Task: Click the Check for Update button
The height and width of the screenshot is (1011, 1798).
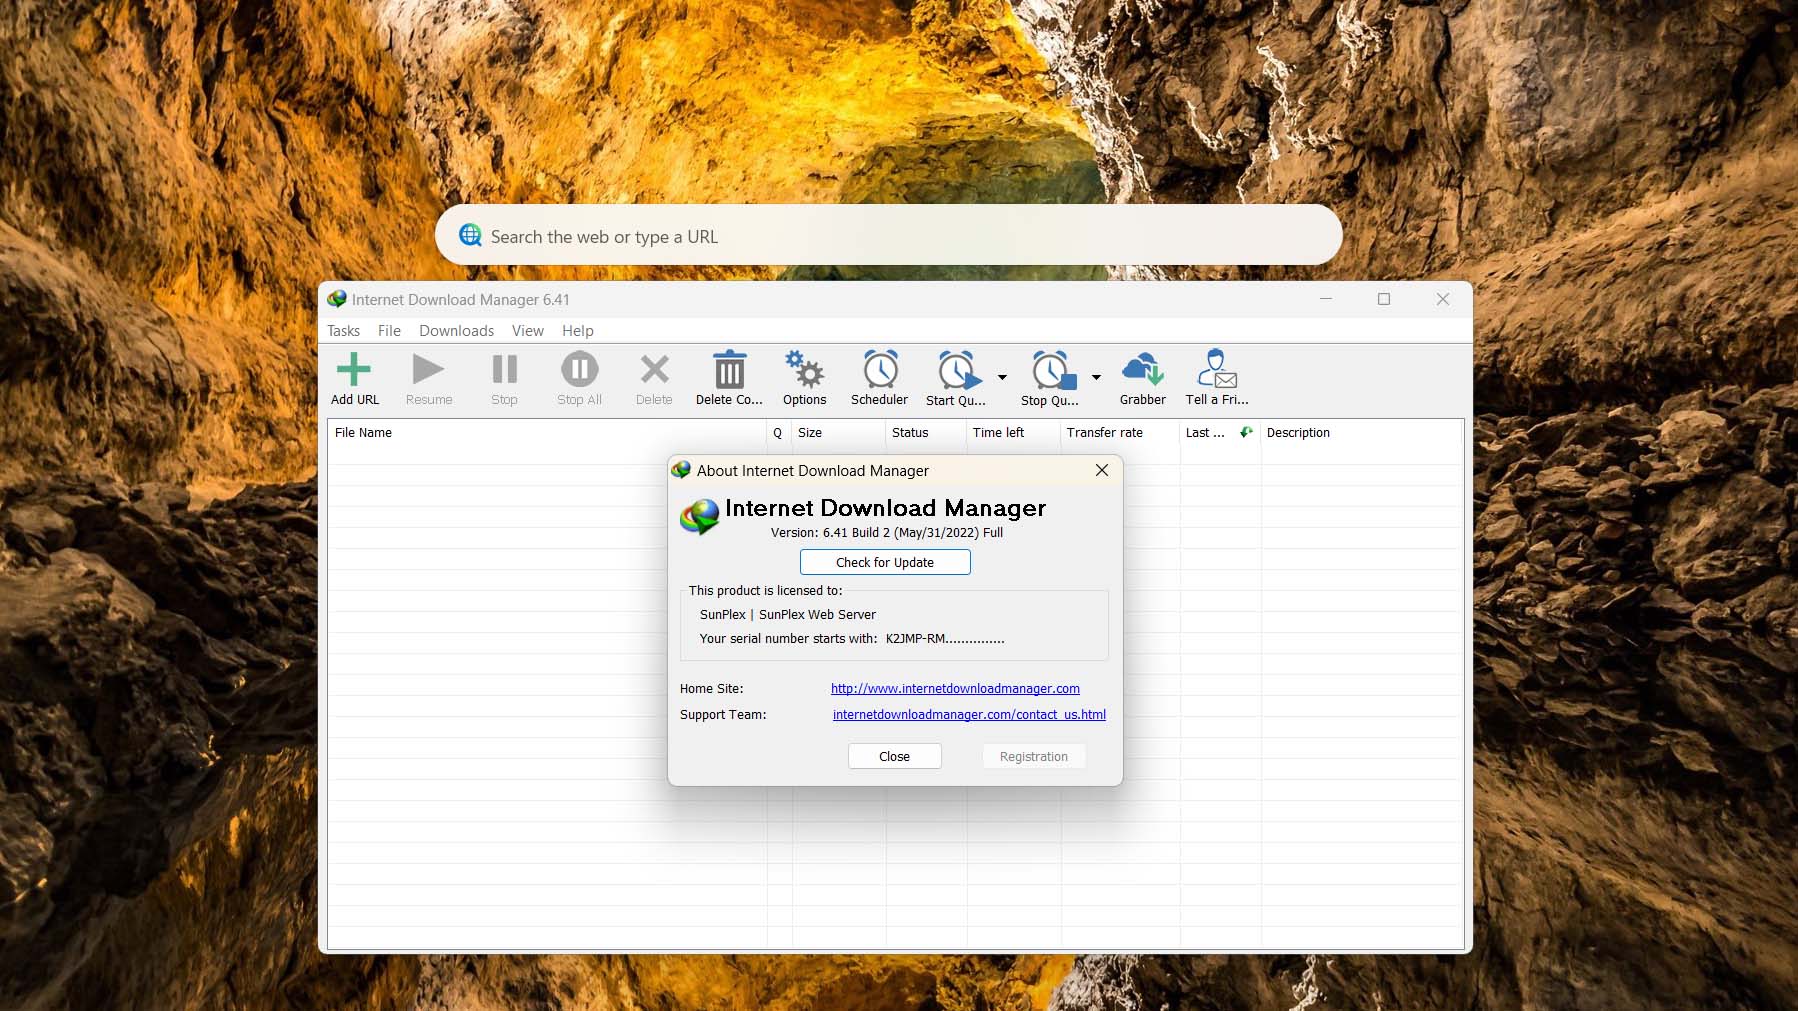Action: (x=885, y=562)
